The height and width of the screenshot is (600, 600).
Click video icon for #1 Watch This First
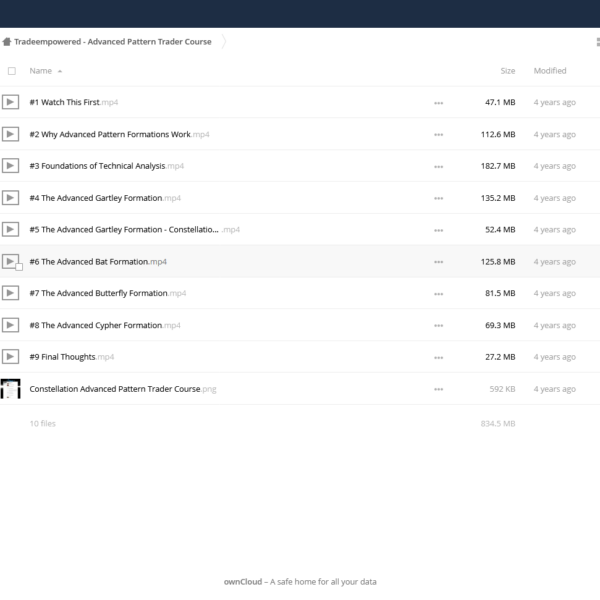click(10, 102)
